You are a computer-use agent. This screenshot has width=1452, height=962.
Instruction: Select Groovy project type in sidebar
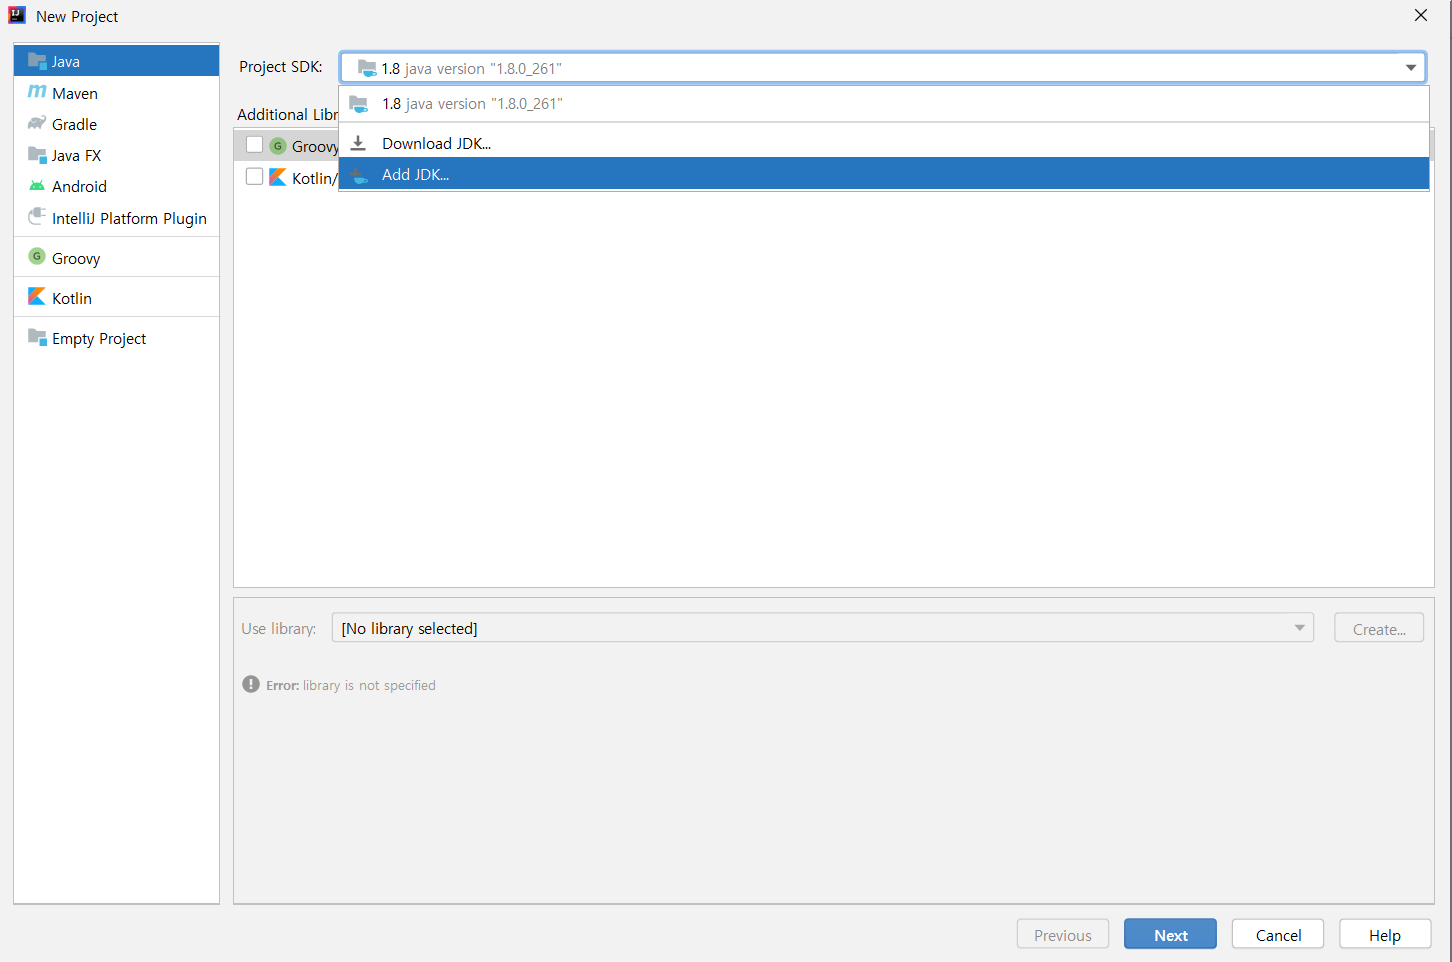click(x=116, y=258)
